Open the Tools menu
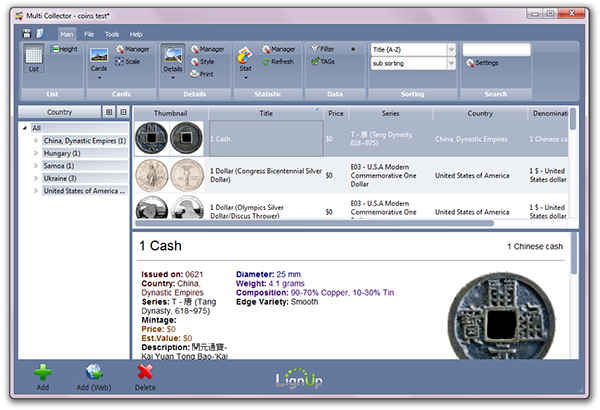Image resolution: width=600 pixels, height=410 pixels. click(112, 34)
